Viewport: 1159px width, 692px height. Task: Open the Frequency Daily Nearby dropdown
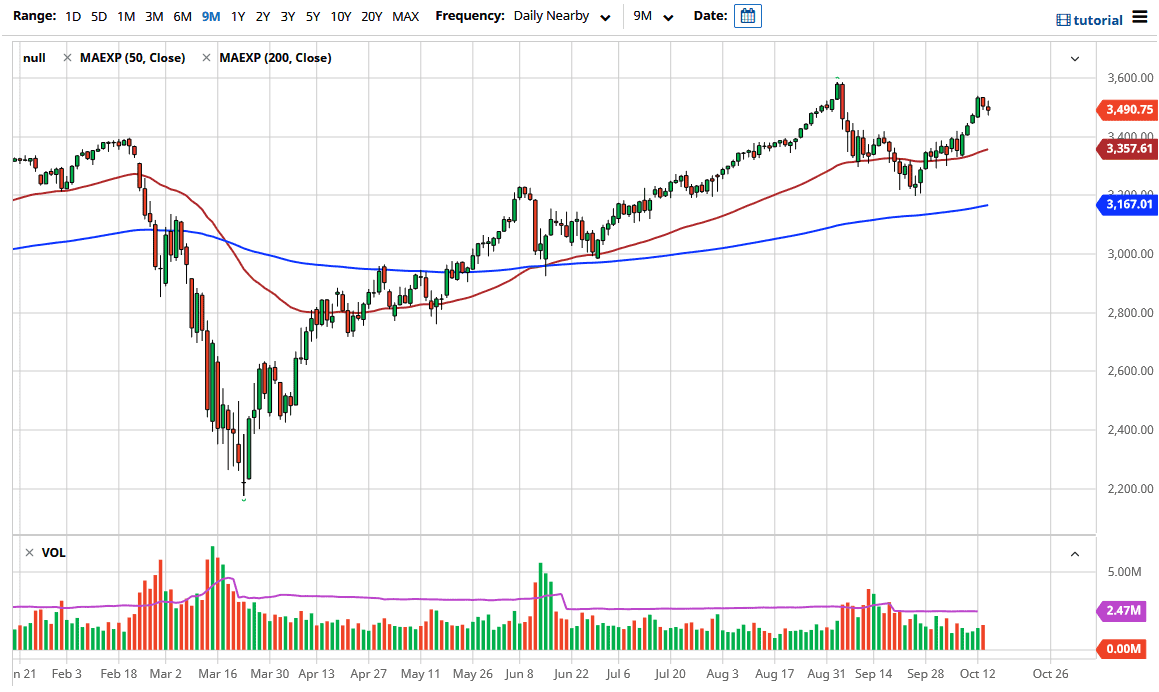(x=562, y=16)
